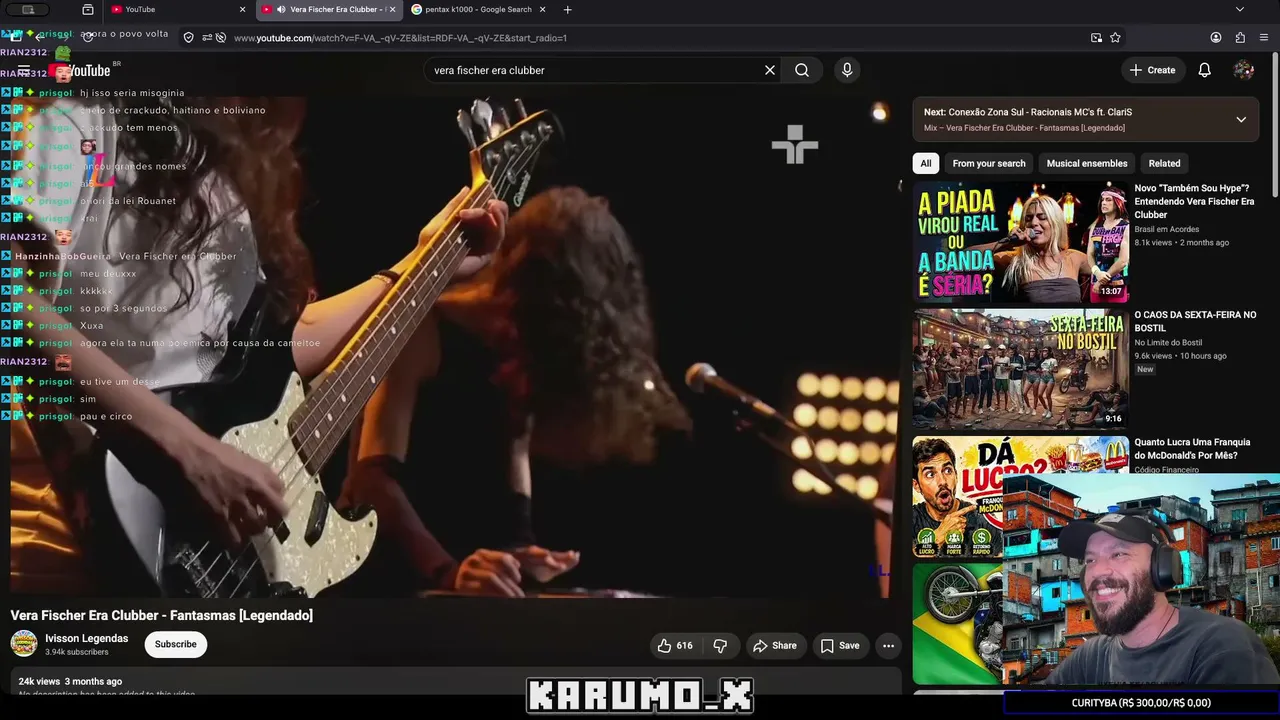Click the tracking protection shield icon
Viewport: 1280px width, 720px height.
[x=188, y=38]
